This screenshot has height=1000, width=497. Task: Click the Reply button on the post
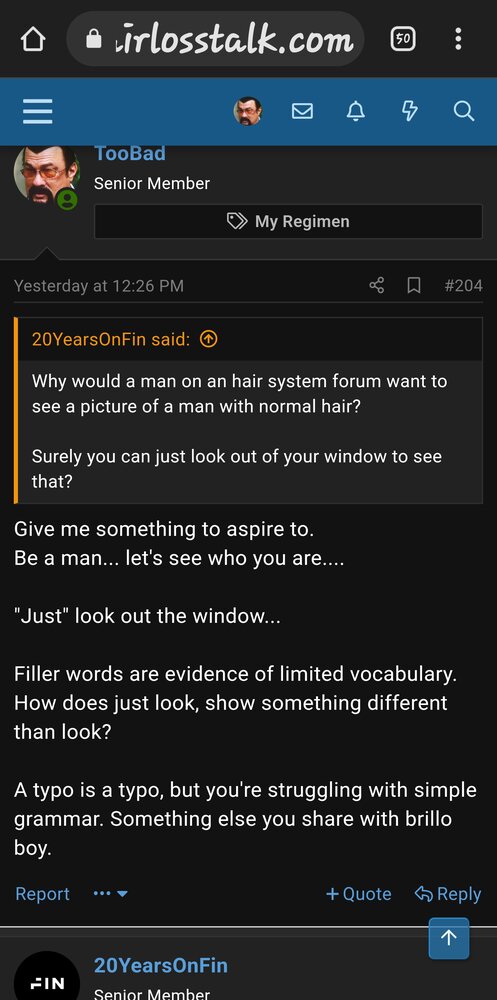point(448,894)
